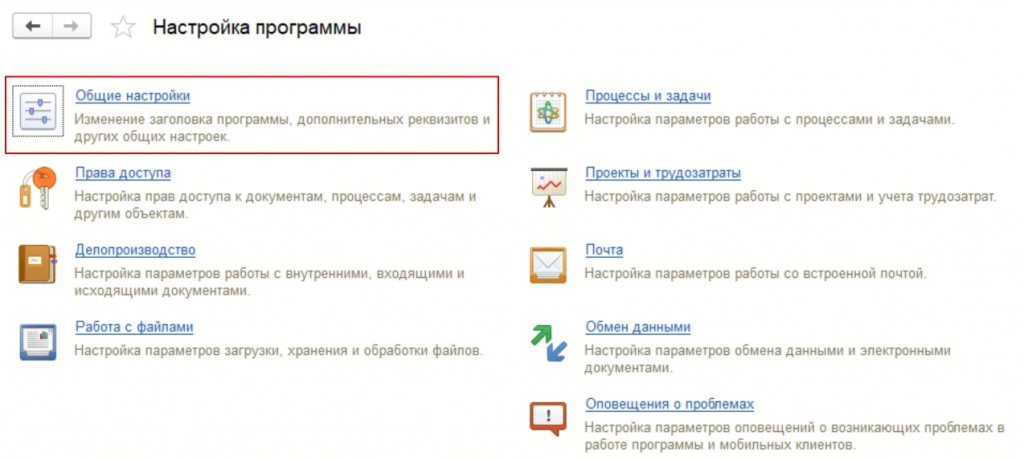Click the Делопроизводство brown folder icon

tap(38, 264)
